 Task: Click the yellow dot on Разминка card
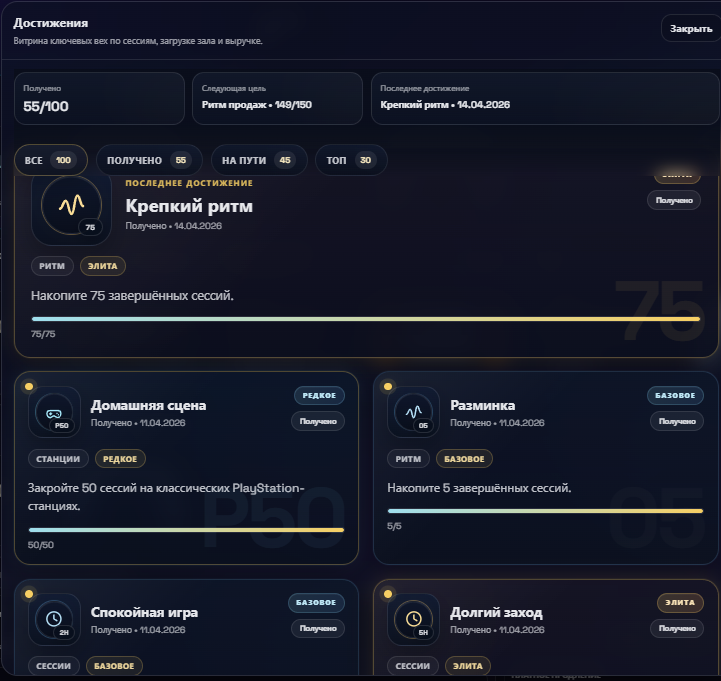[x=388, y=386]
